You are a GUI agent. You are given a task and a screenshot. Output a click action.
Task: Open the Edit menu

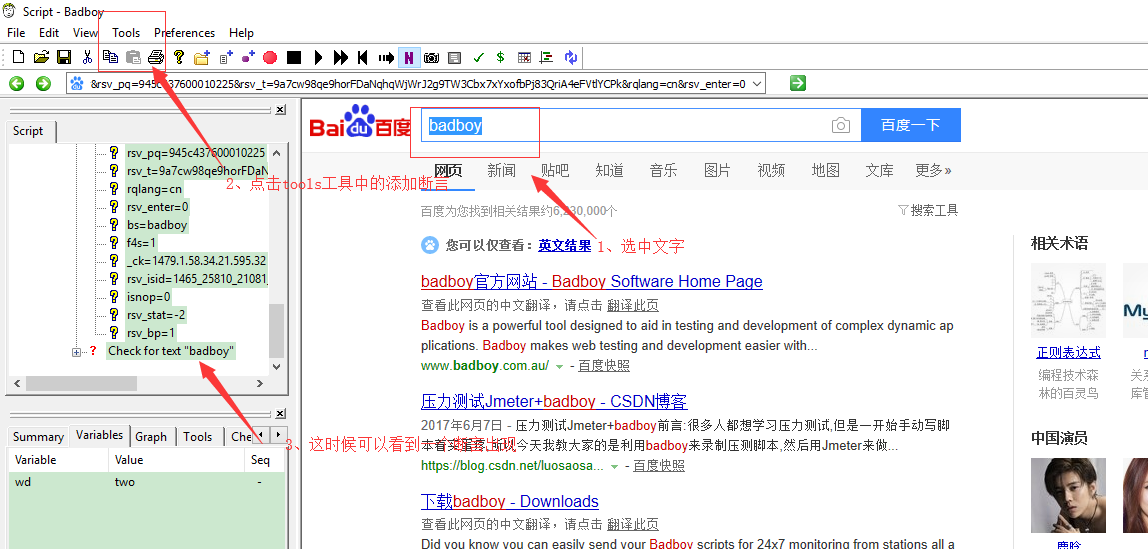tap(49, 33)
